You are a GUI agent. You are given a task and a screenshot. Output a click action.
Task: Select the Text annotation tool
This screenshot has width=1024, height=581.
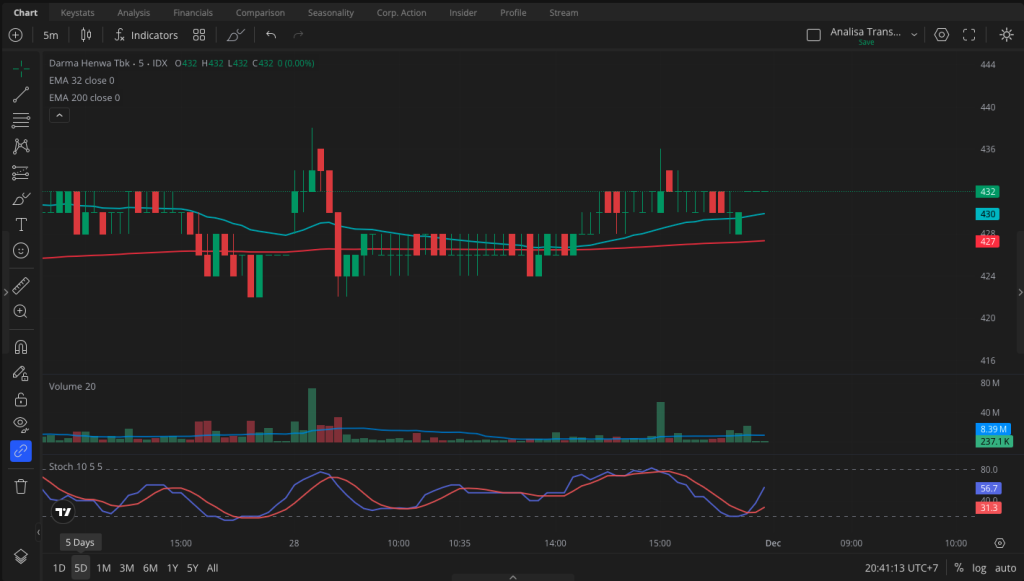click(21, 225)
